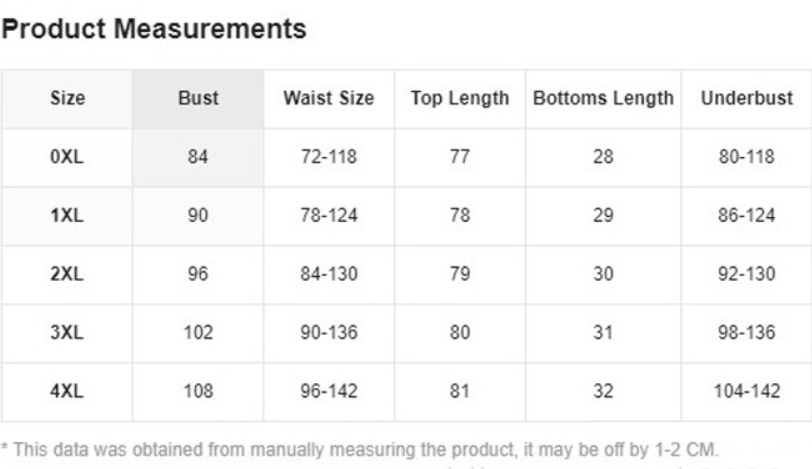Select the 1XL size row label

coord(67,216)
